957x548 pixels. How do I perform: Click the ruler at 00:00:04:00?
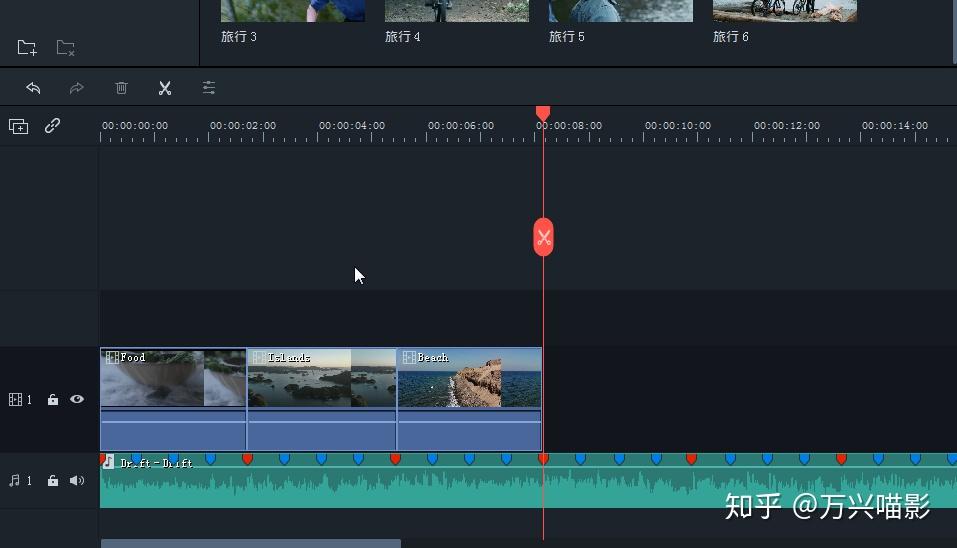(352, 126)
